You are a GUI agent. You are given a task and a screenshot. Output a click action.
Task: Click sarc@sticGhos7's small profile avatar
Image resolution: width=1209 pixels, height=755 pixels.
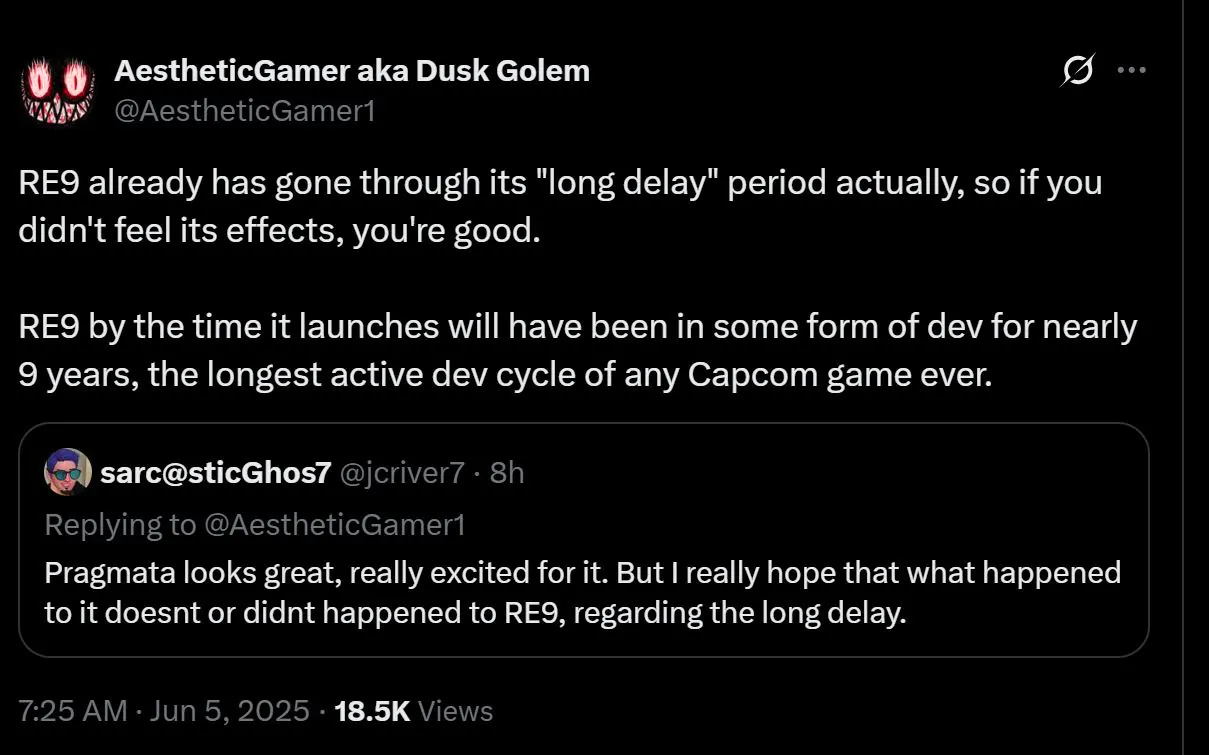69,473
